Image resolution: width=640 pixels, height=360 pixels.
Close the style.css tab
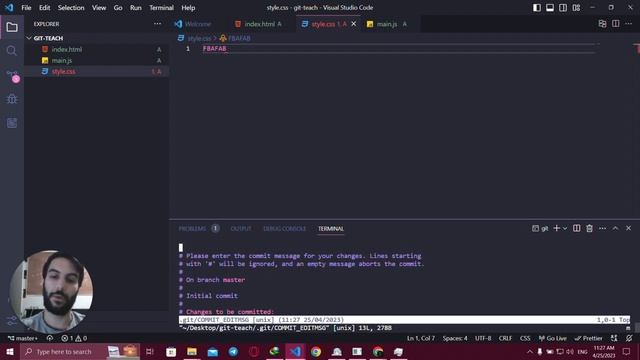tap(354, 24)
